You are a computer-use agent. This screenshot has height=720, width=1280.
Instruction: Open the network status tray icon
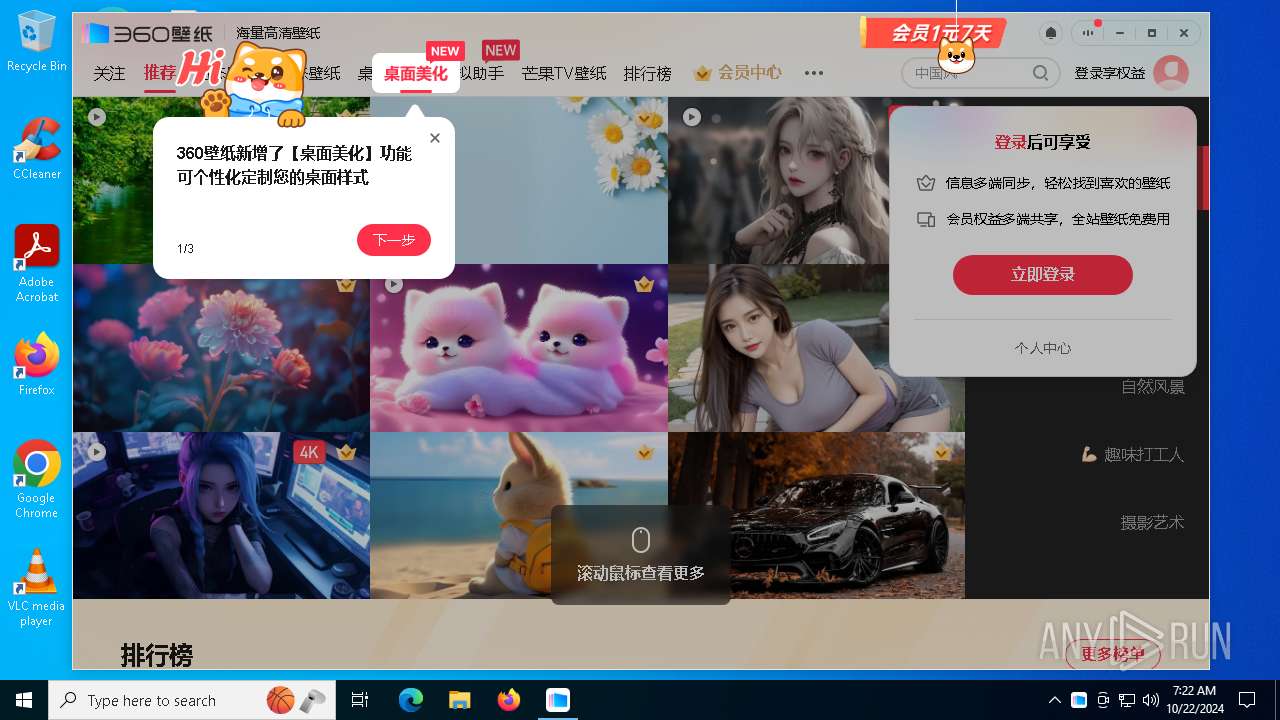(1127, 700)
